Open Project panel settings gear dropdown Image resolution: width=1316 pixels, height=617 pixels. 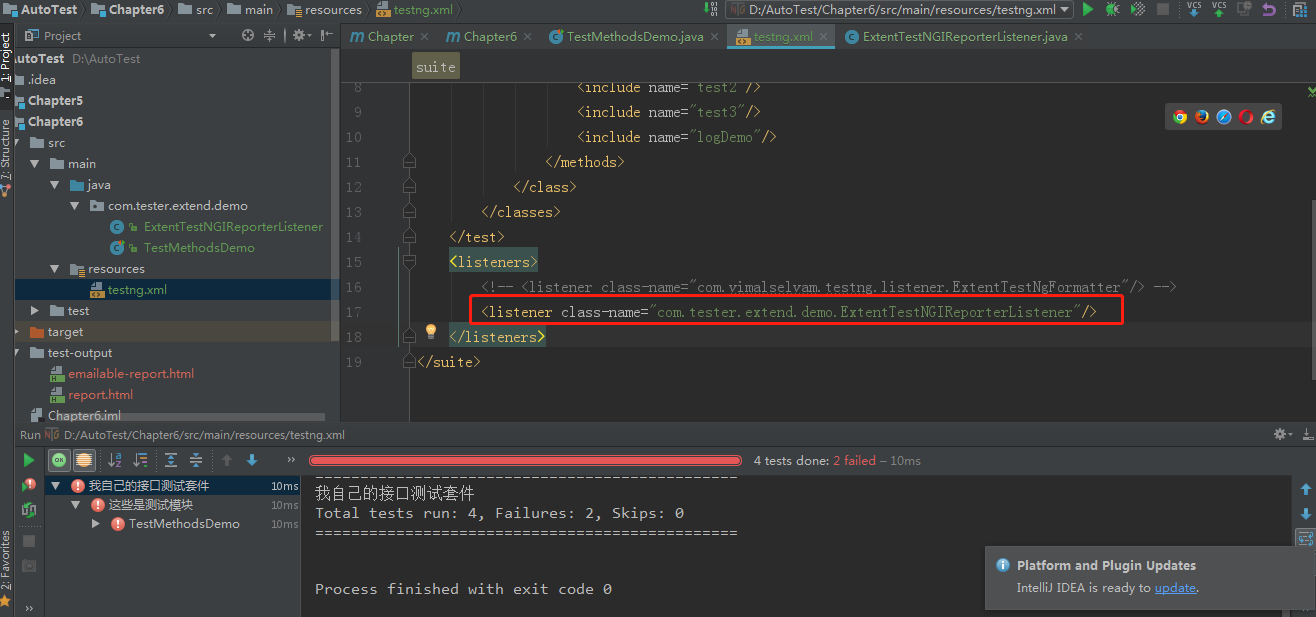[x=300, y=35]
